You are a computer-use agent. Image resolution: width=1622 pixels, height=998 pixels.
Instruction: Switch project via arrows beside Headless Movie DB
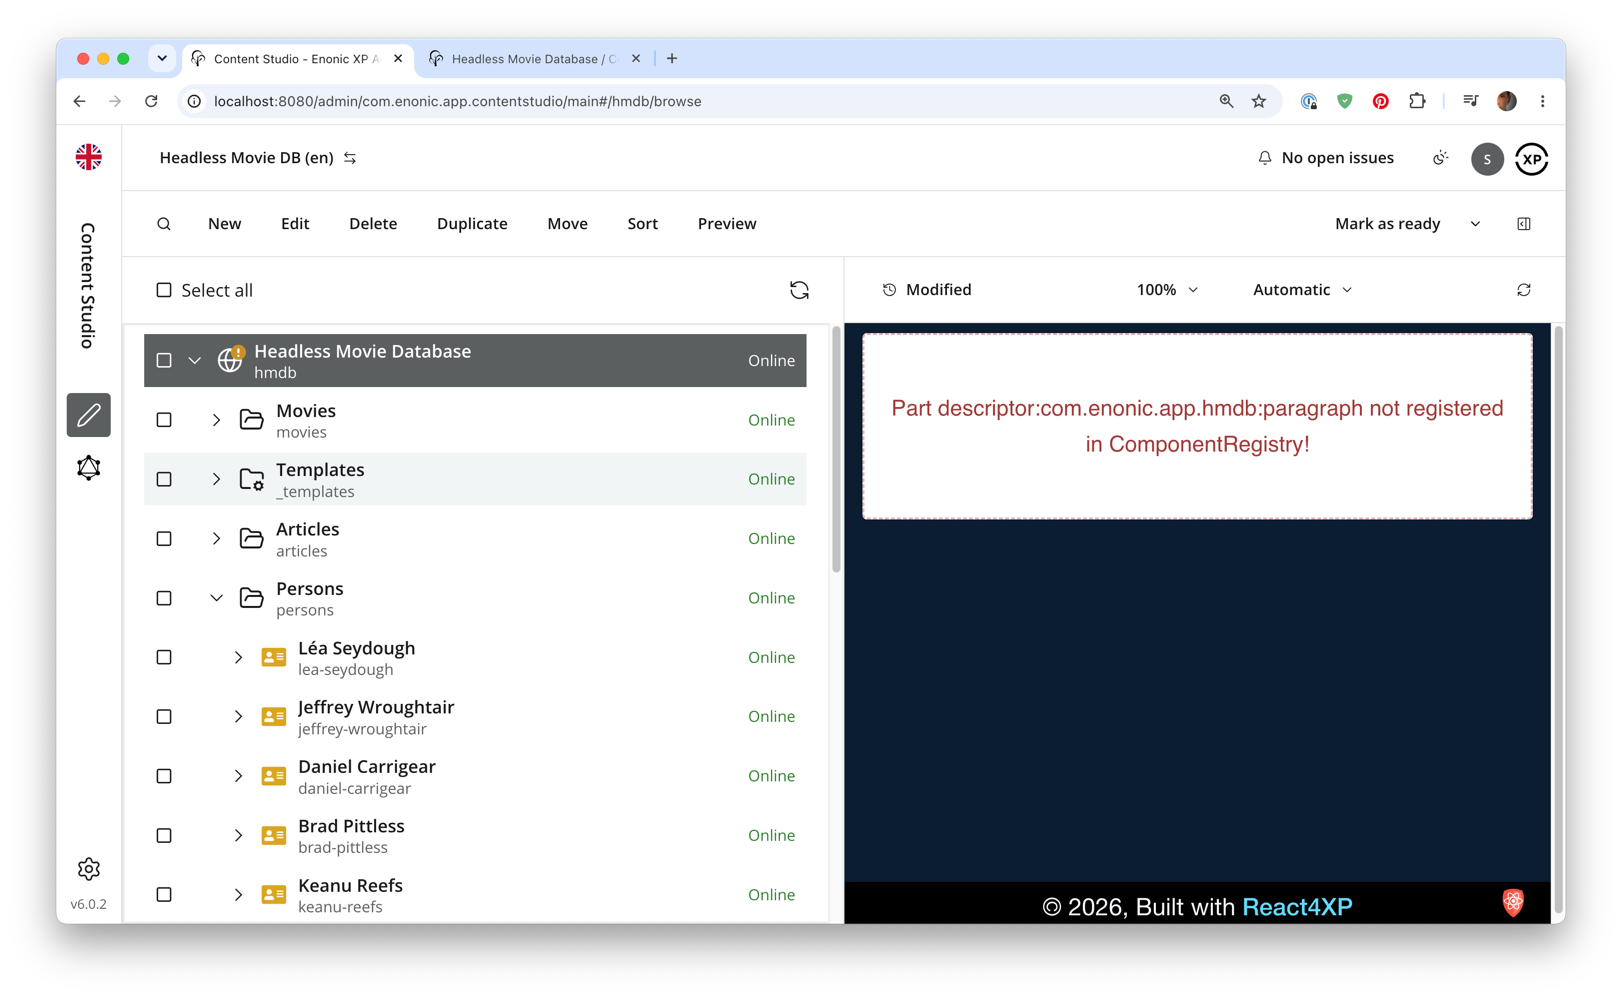coord(350,158)
